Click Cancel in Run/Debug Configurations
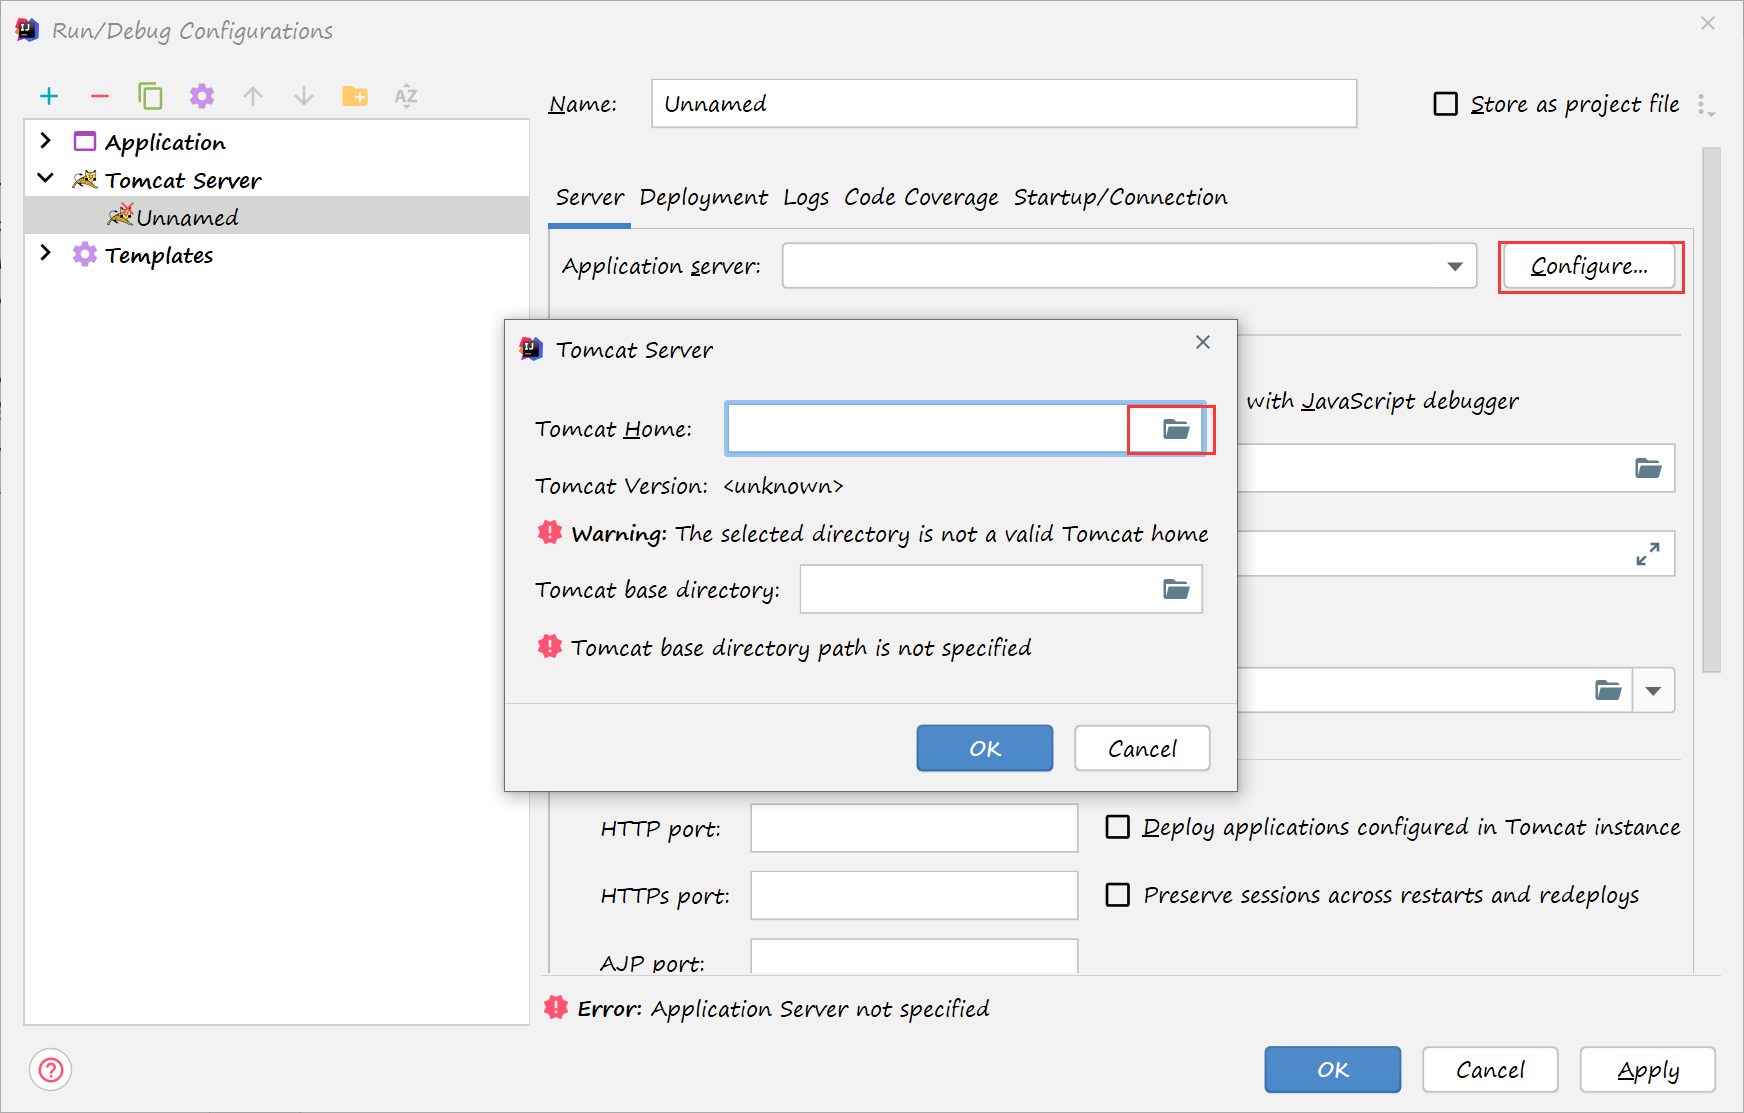Image resolution: width=1744 pixels, height=1113 pixels. pos(1490,1070)
